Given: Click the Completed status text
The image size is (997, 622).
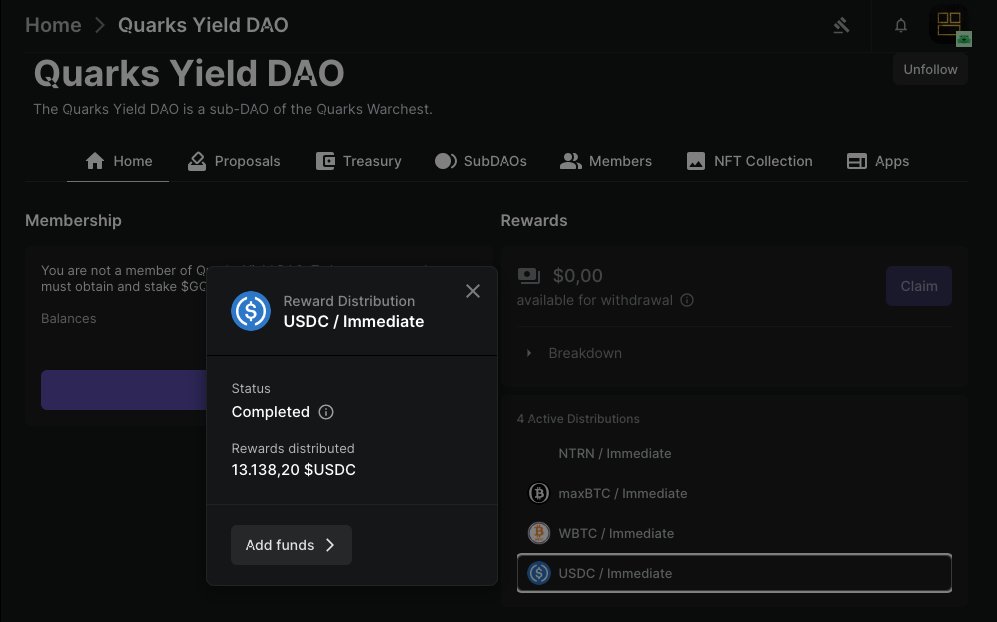Looking at the screenshot, I should tap(271, 412).
